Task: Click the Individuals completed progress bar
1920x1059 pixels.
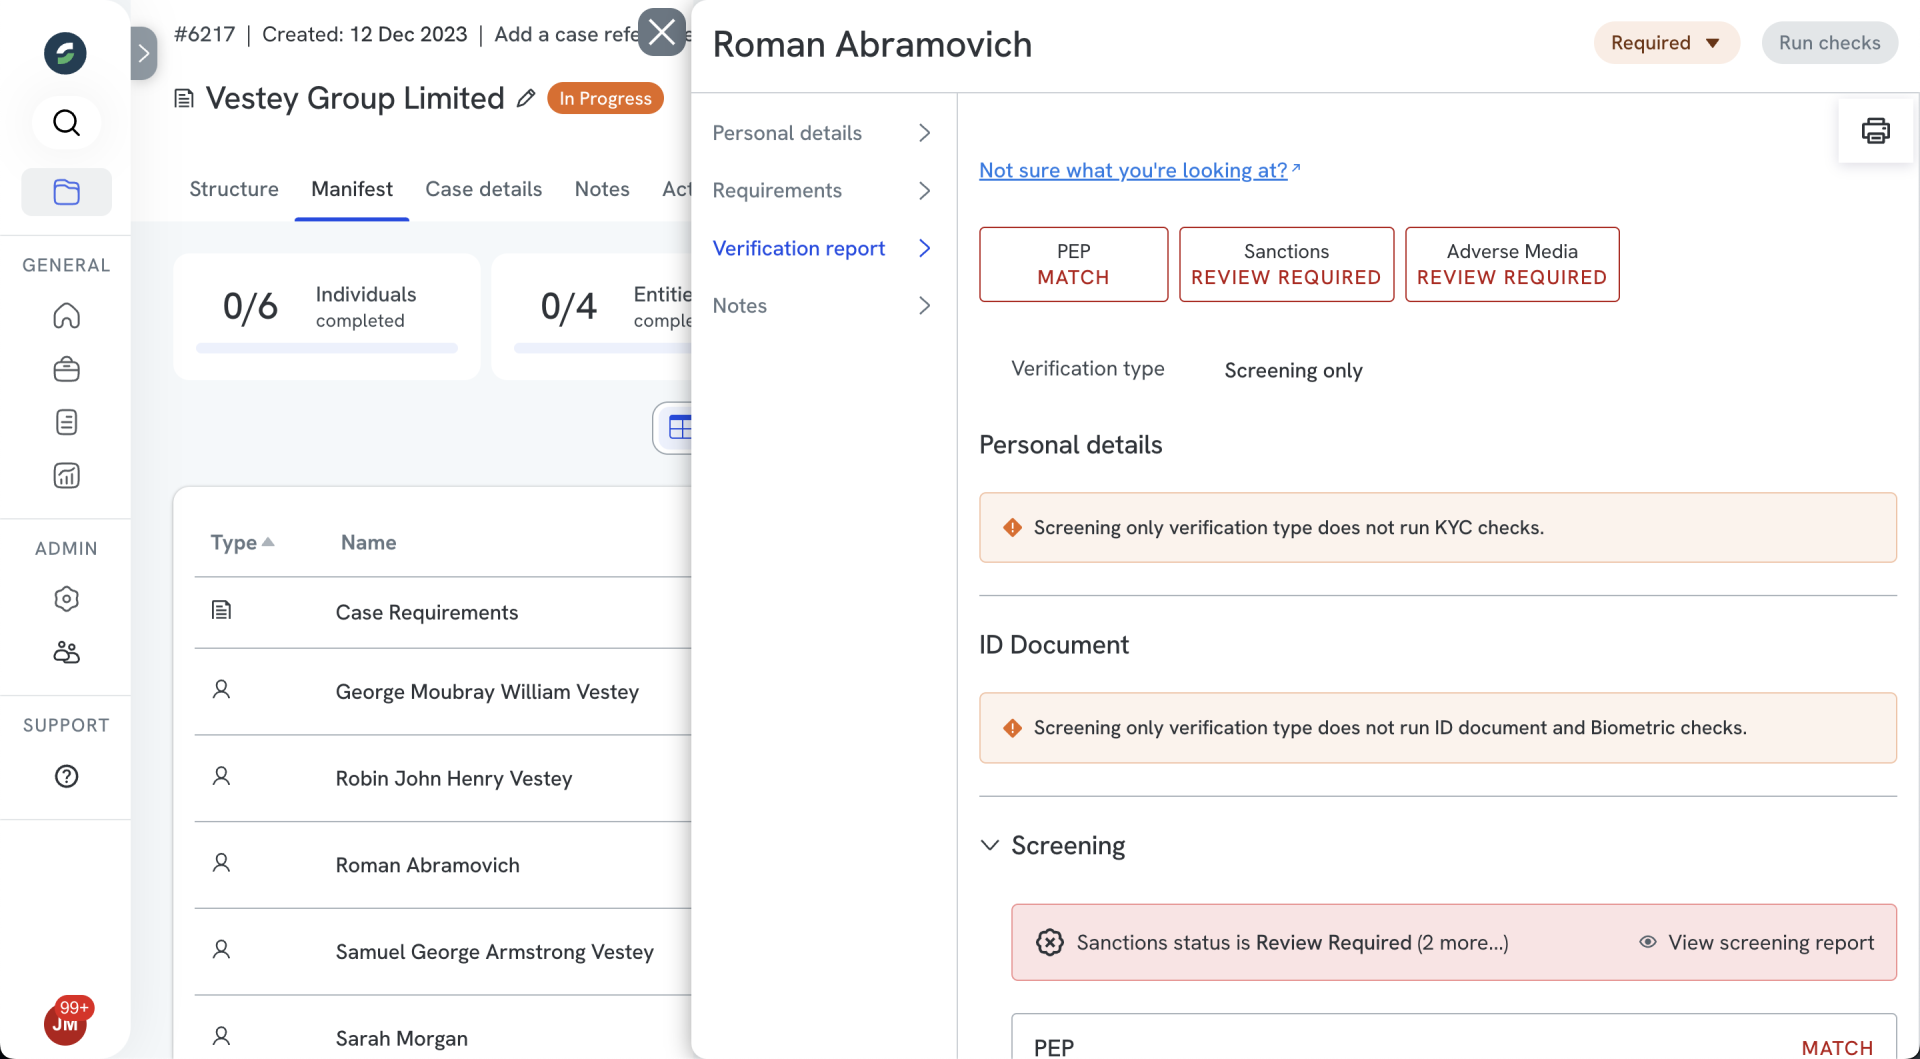Action: (x=327, y=348)
